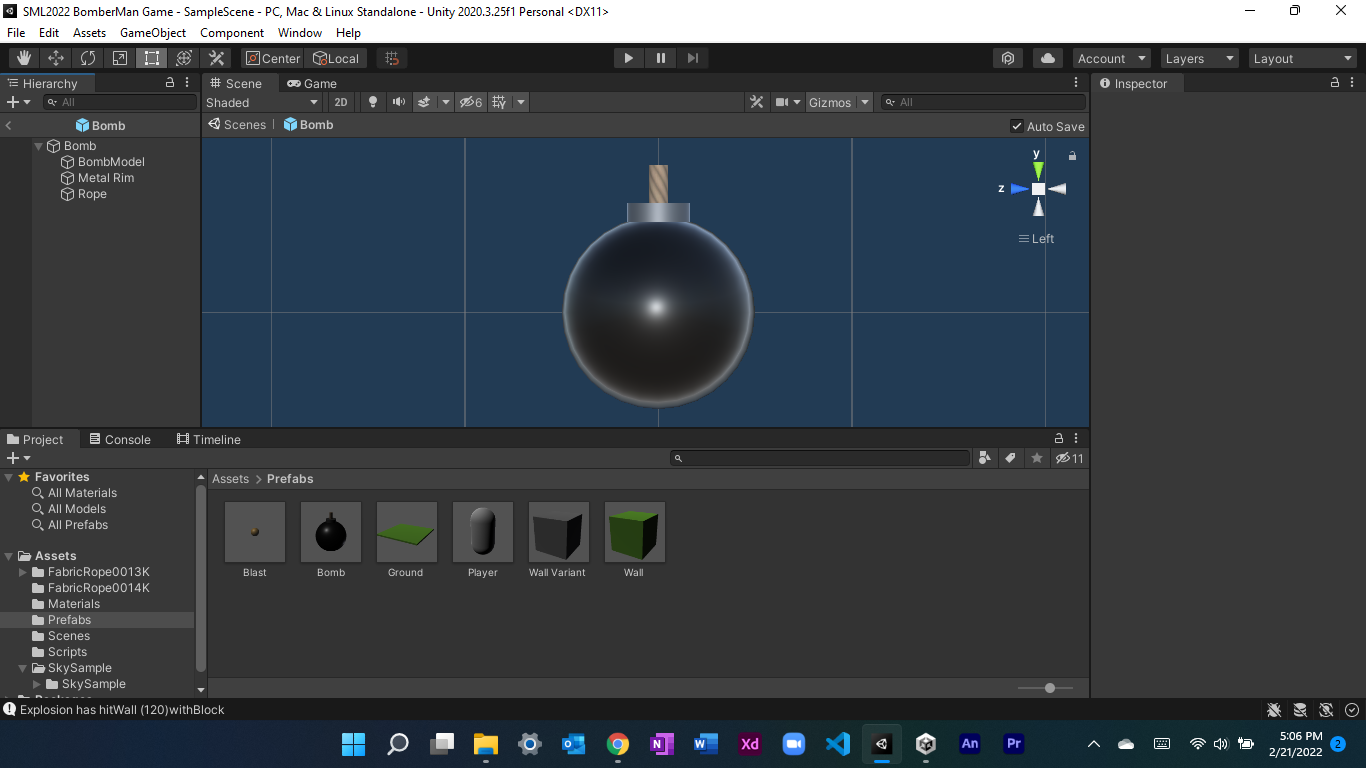Image resolution: width=1366 pixels, height=768 pixels.
Task: Open custom editor tools
Action: [216, 58]
